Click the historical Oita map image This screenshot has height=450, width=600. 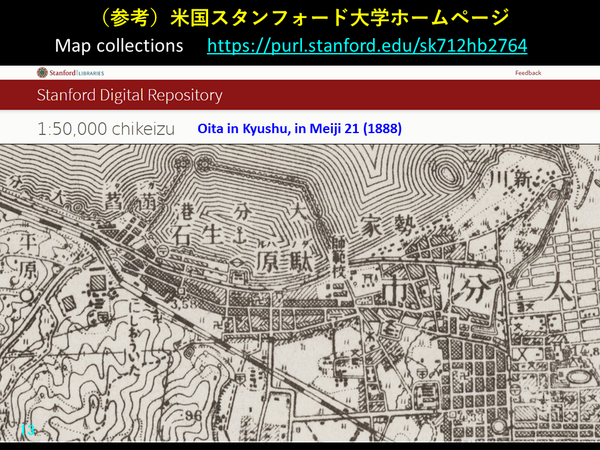pos(300,293)
